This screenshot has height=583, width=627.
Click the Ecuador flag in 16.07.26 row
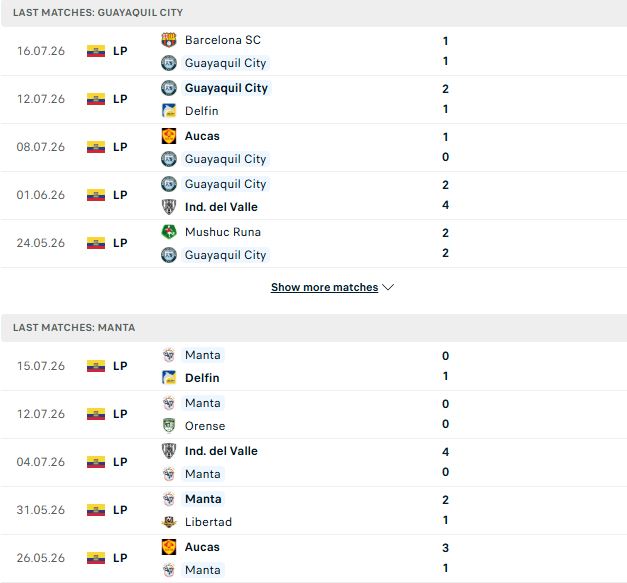tap(96, 51)
